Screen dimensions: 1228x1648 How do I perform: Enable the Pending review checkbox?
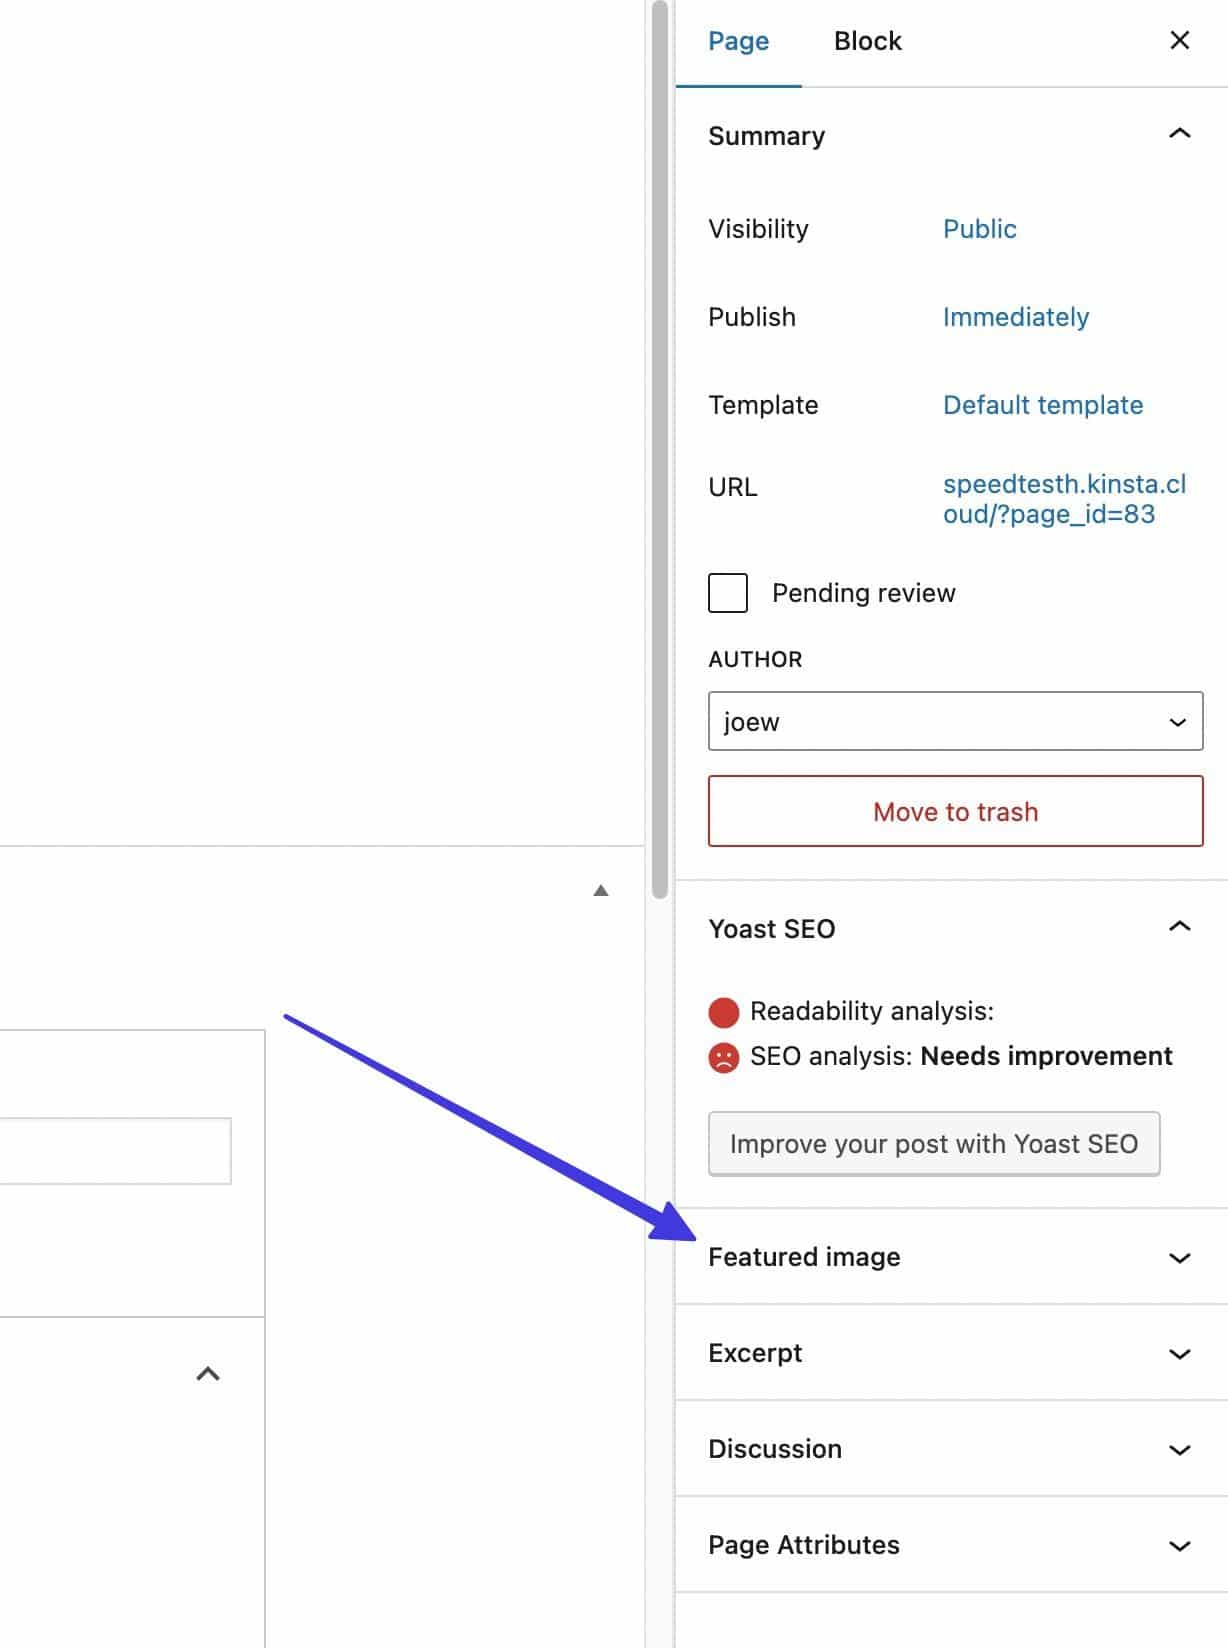tap(728, 593)
